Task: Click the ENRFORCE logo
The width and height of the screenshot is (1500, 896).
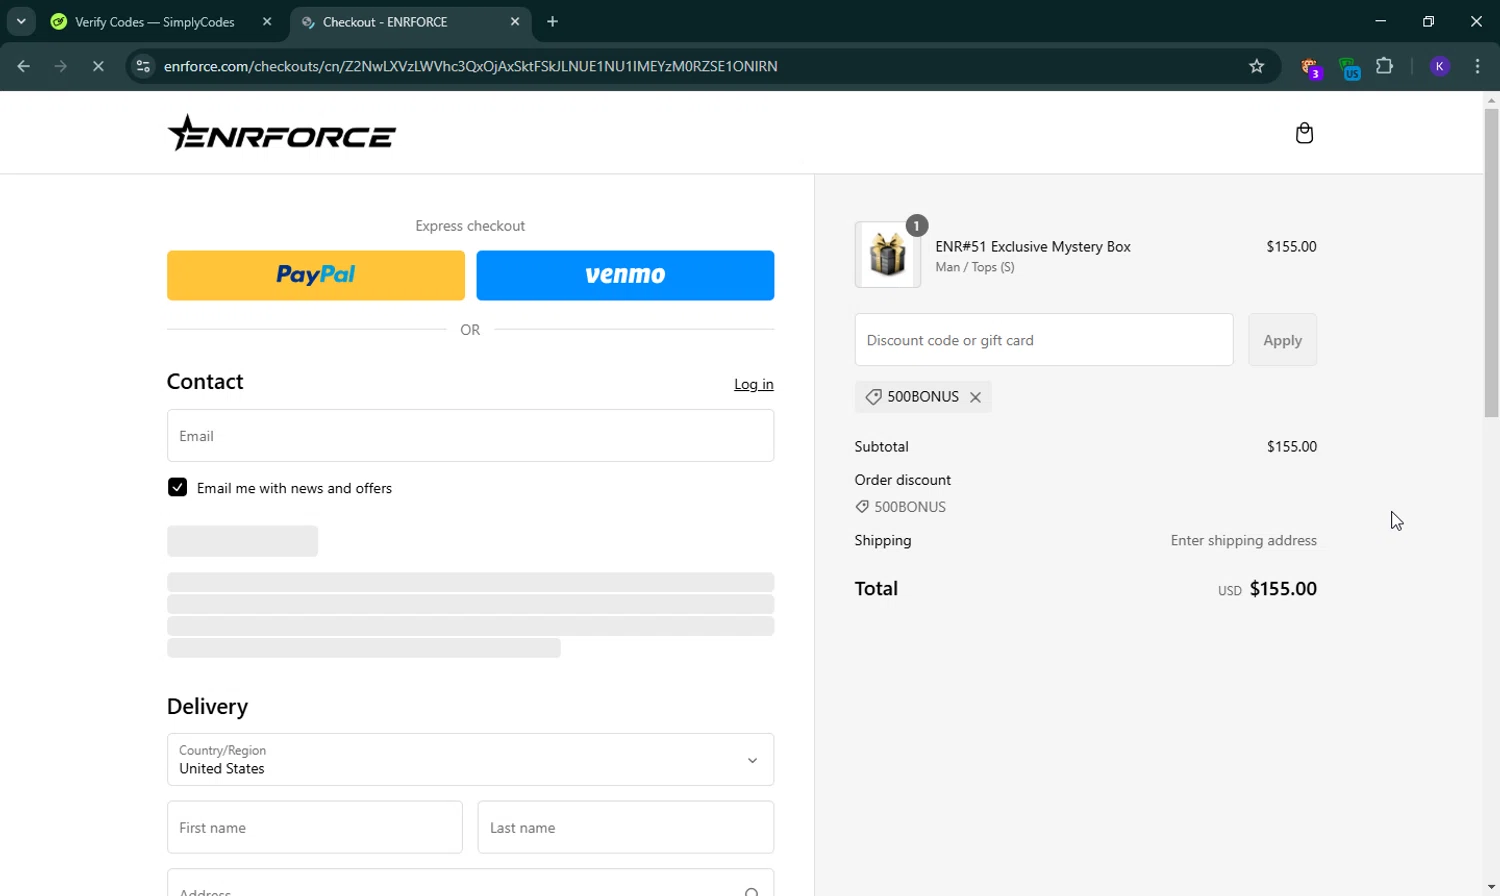Action: point(282,133)
